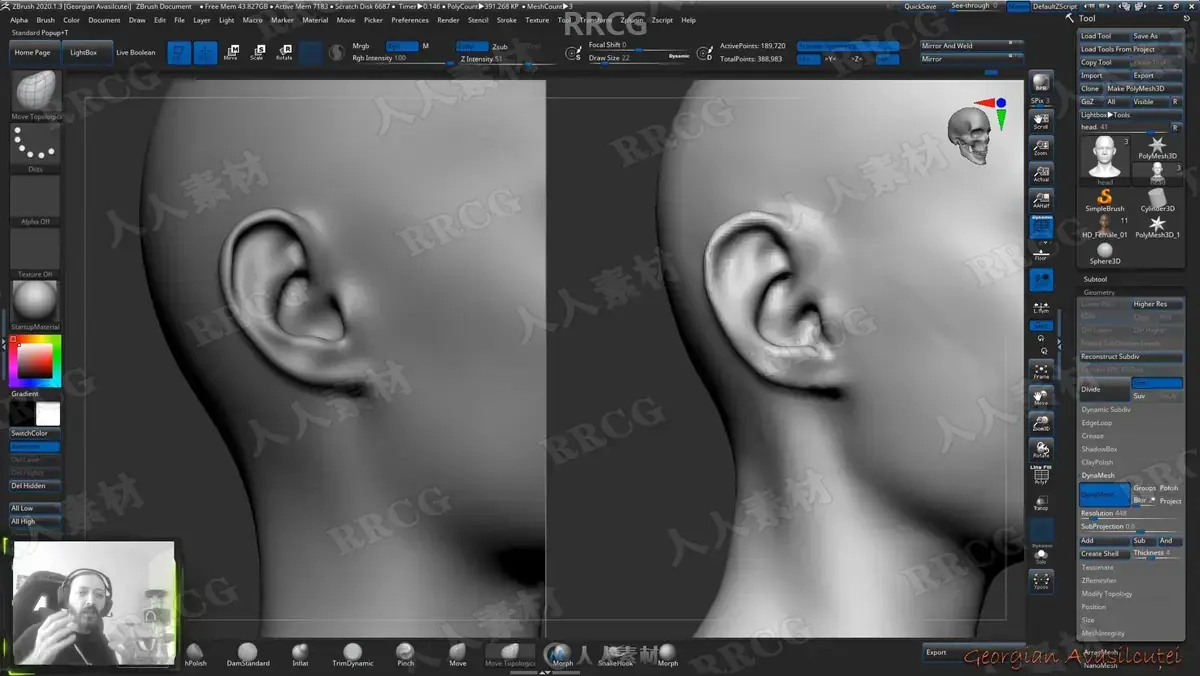The height and width of the screenshot is (676, 1200).
Task: Click the Scroll canvas button
Action: click(x=1041, y=120)
